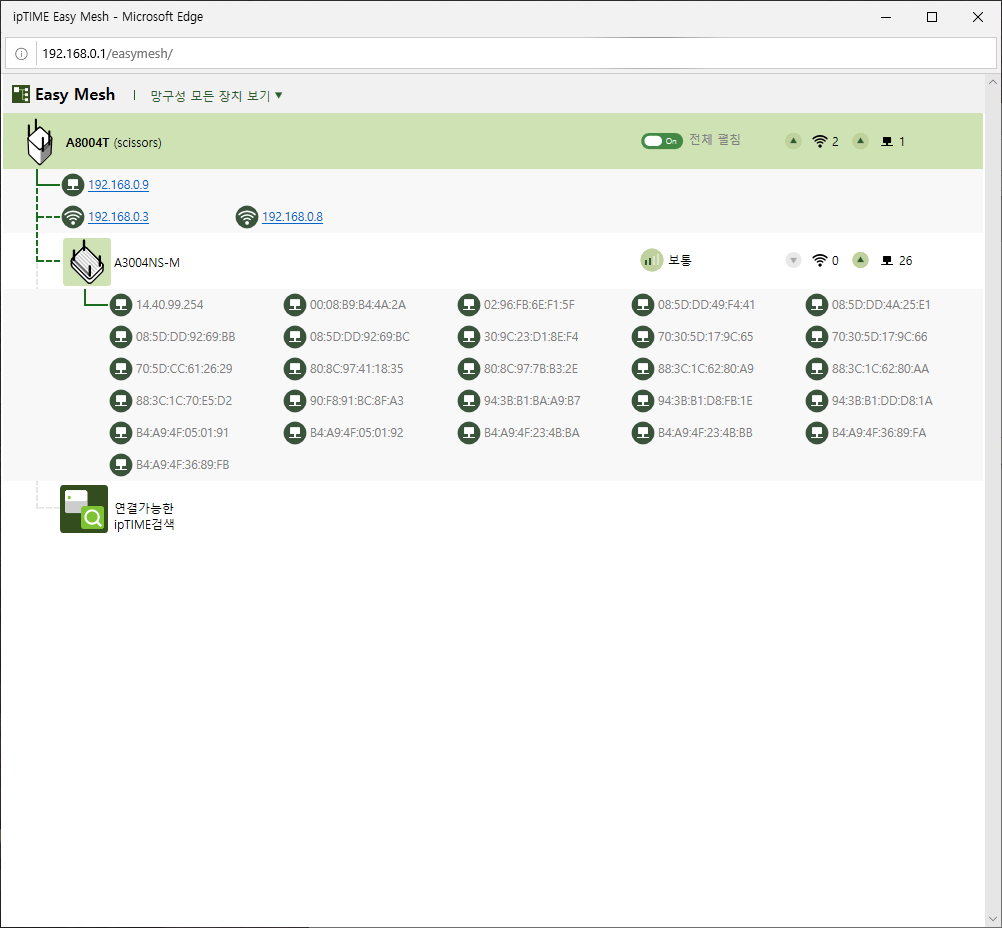Click MAC address 70:30:5D:17:9C:65
Screen dimensions: 1002x928
705,337
